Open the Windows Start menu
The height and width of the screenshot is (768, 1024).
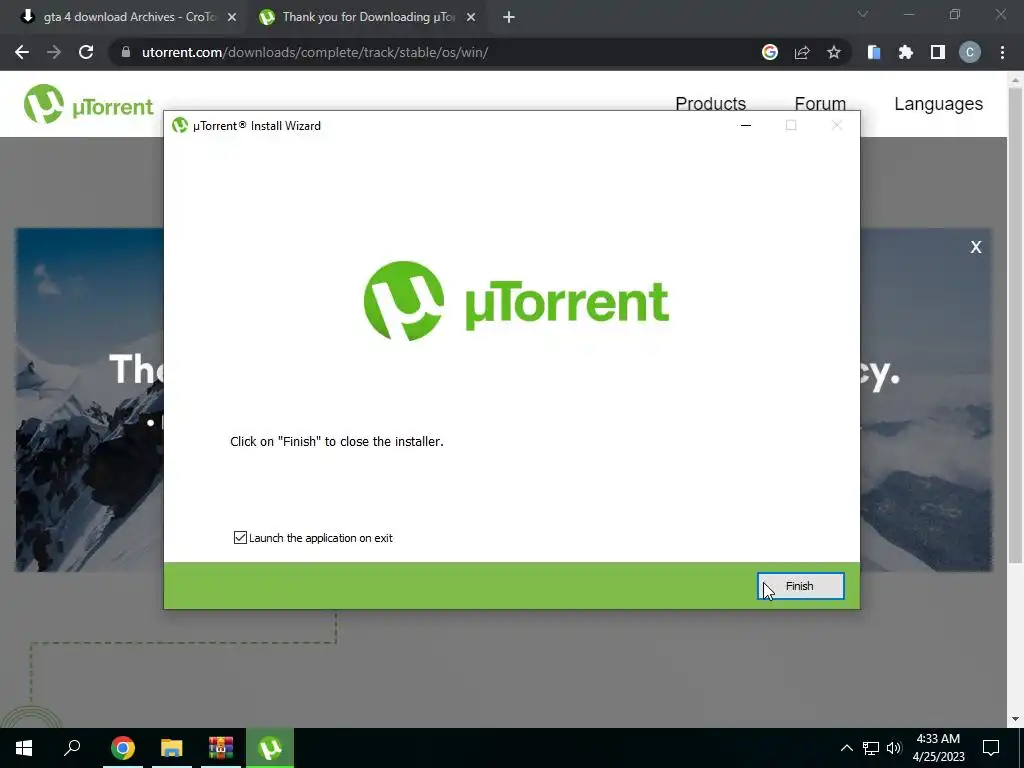pyautogui.click(x=24, y=748)
